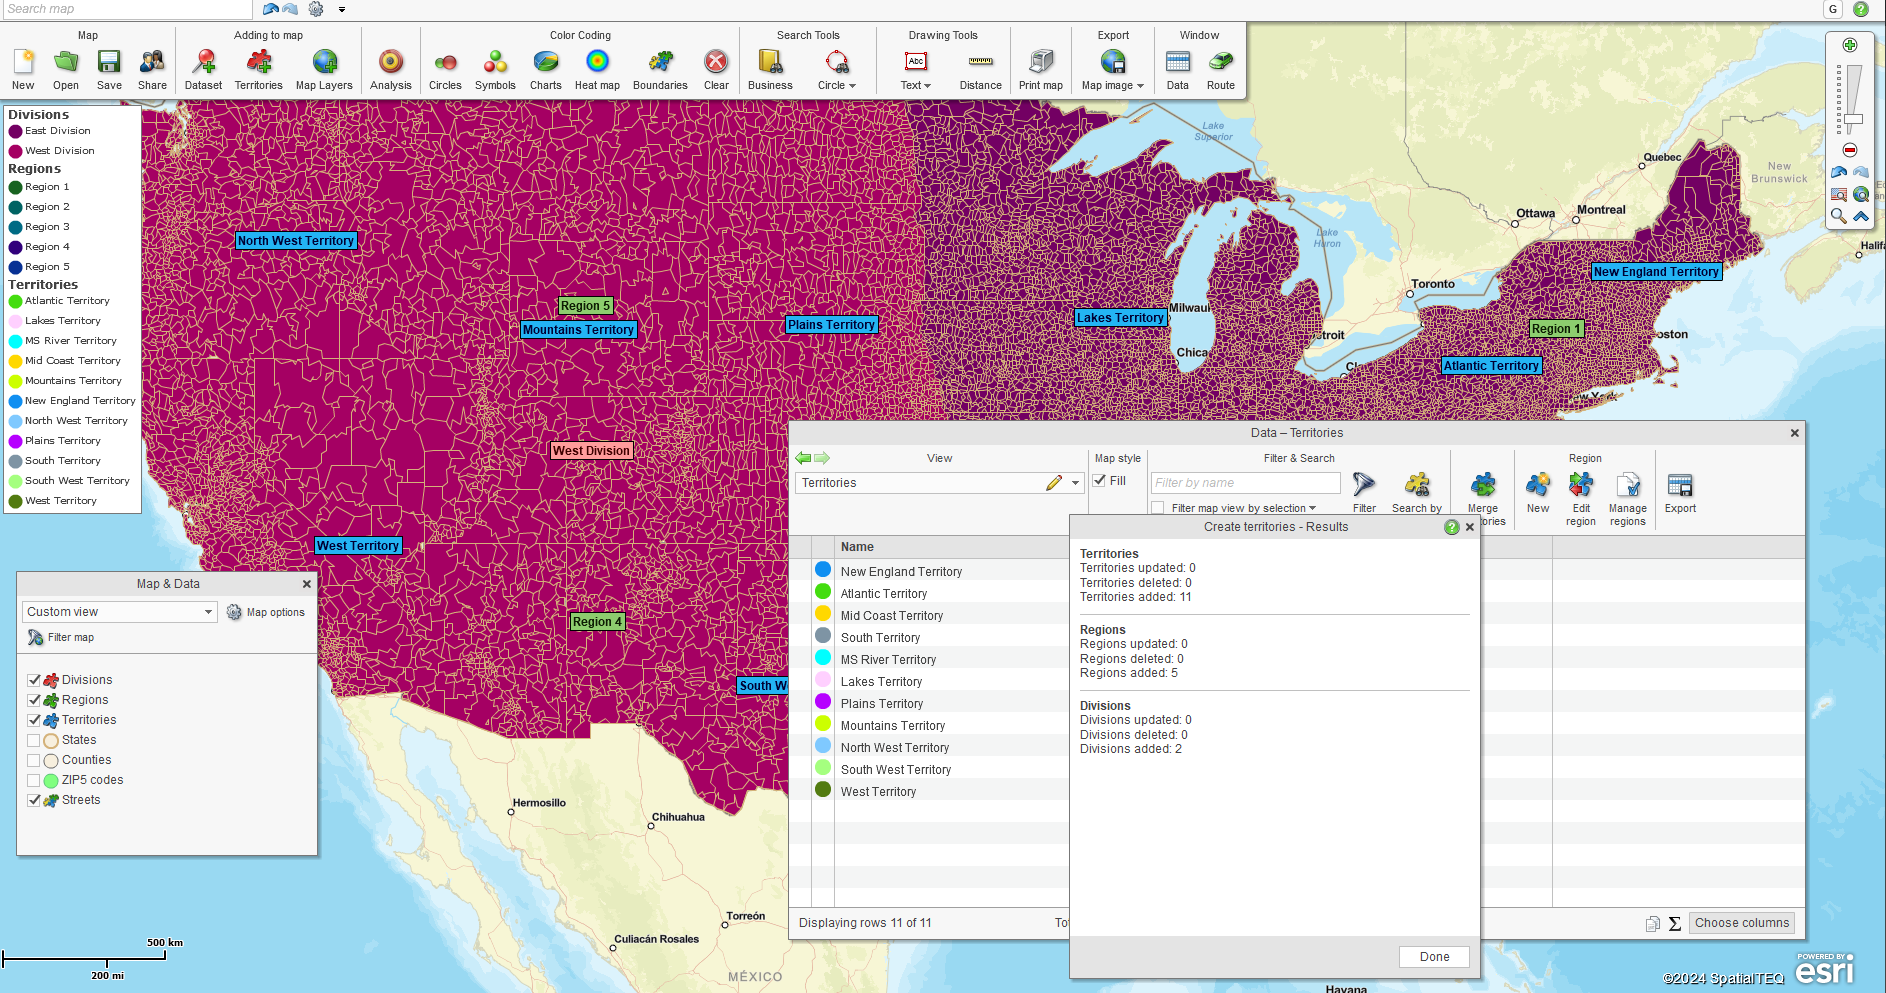Save the current map
Image resolution: width=1886 pixels, height=993 pixels.
(109, 70)
